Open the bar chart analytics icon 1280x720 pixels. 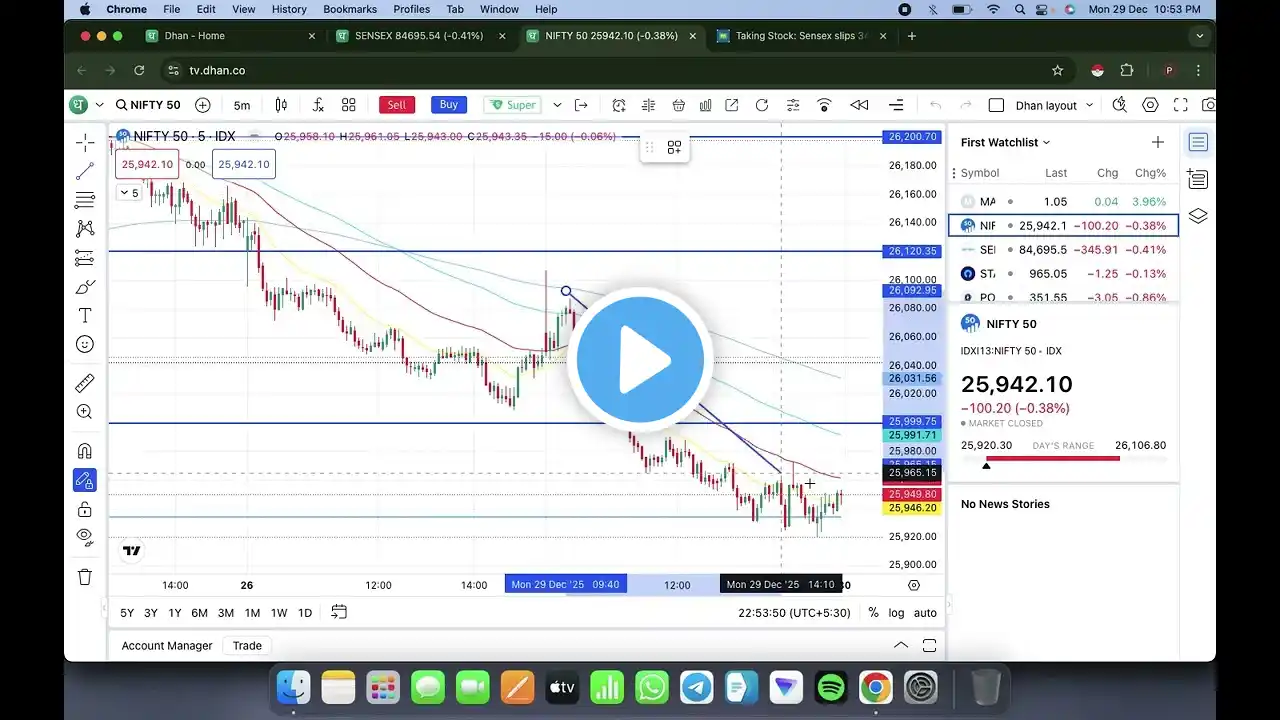pos(706,105)
